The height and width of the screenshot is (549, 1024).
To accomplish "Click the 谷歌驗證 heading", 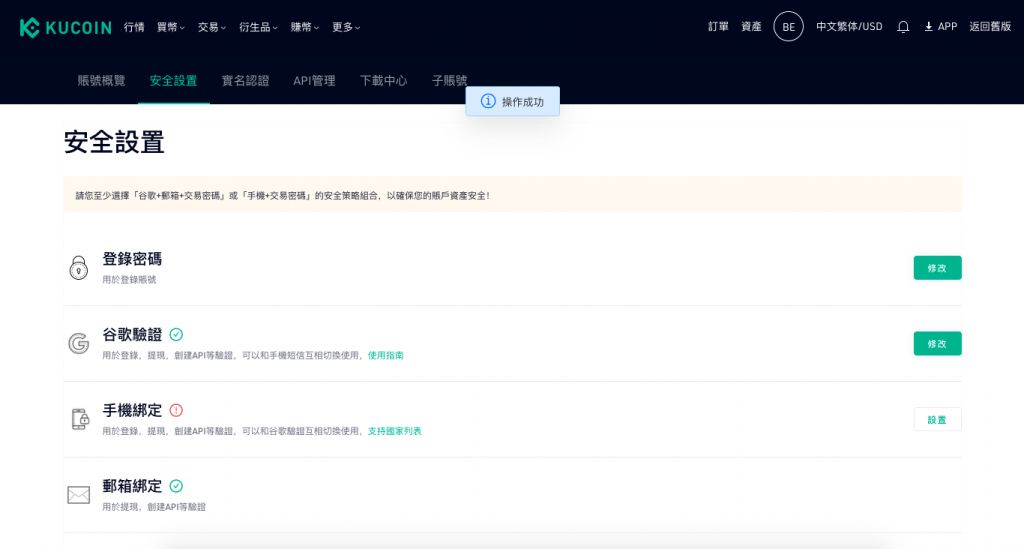I will tap(132, 335).
